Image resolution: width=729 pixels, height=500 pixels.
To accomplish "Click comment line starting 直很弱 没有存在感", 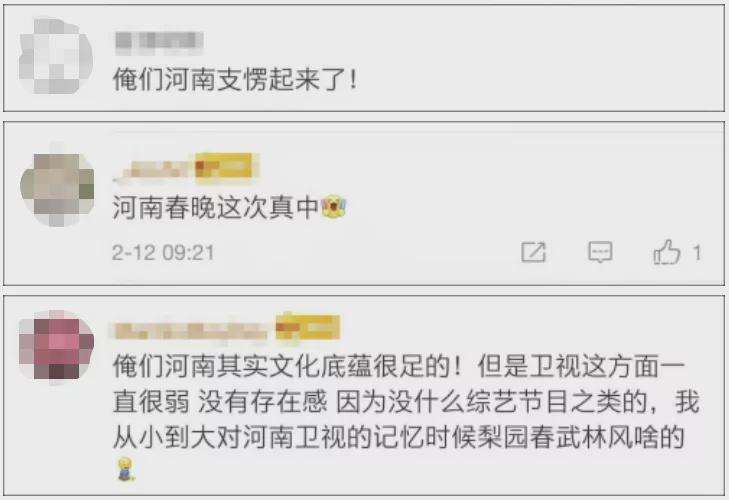I will pyautogui.click(x=406, y=402).
